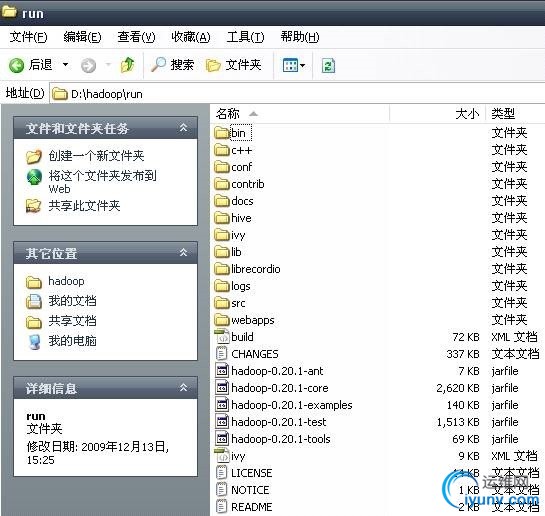Sort by the 大小 column header
Screen dimensions: 545x516
(x=437, y=113)
